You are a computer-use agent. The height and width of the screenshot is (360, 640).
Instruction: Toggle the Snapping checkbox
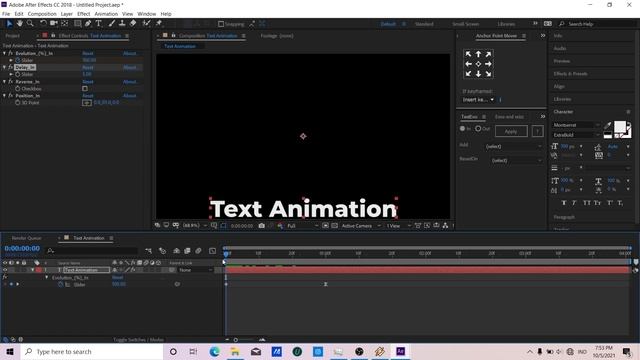(221, 24)
